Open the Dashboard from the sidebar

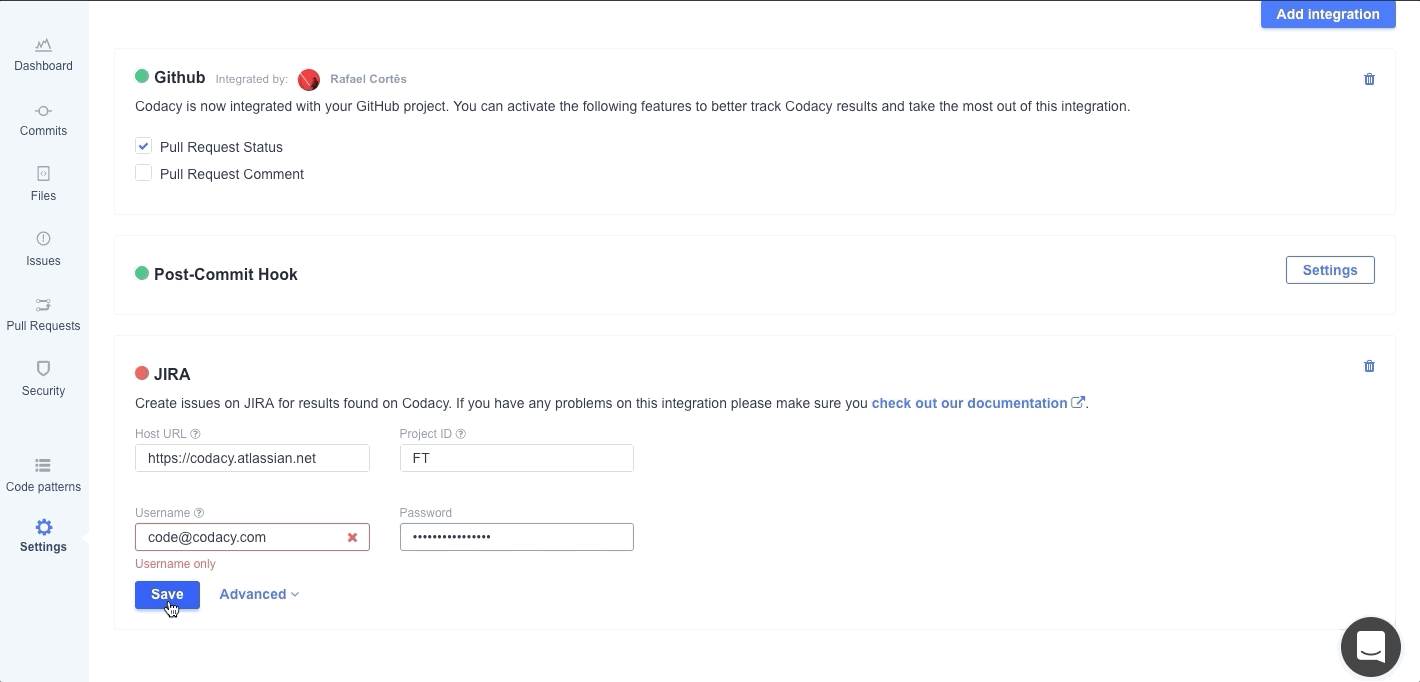pyautogui.click(x=43, y=55)
